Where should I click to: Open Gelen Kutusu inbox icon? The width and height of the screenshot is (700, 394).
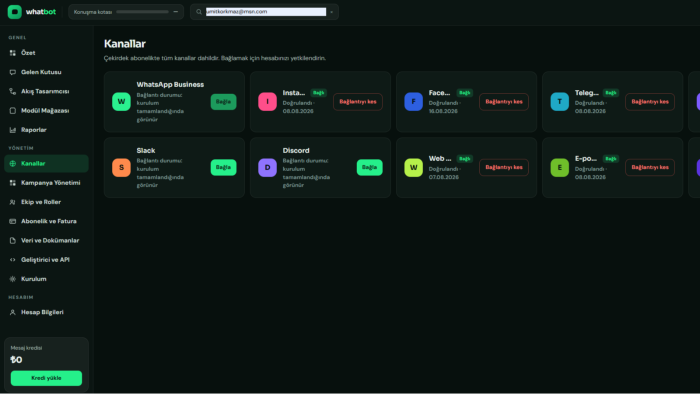12,72
